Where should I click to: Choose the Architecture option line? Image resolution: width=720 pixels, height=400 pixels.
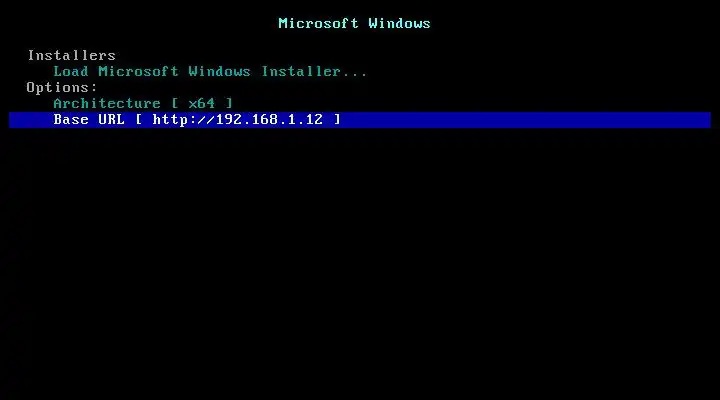[x=143, y=103]
